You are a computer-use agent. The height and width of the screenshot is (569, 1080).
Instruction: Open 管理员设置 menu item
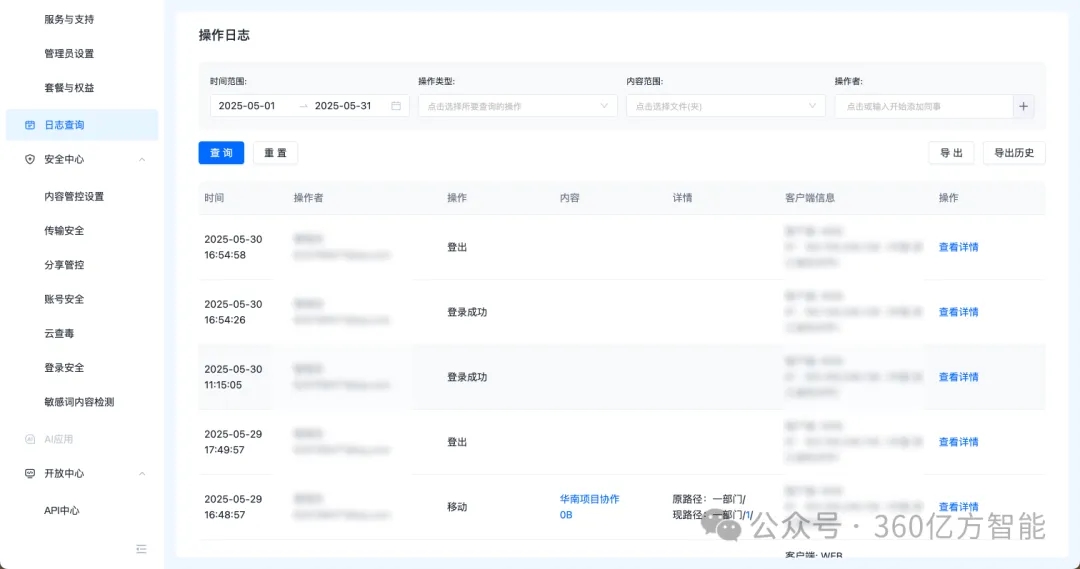click(x=69, y=53)
